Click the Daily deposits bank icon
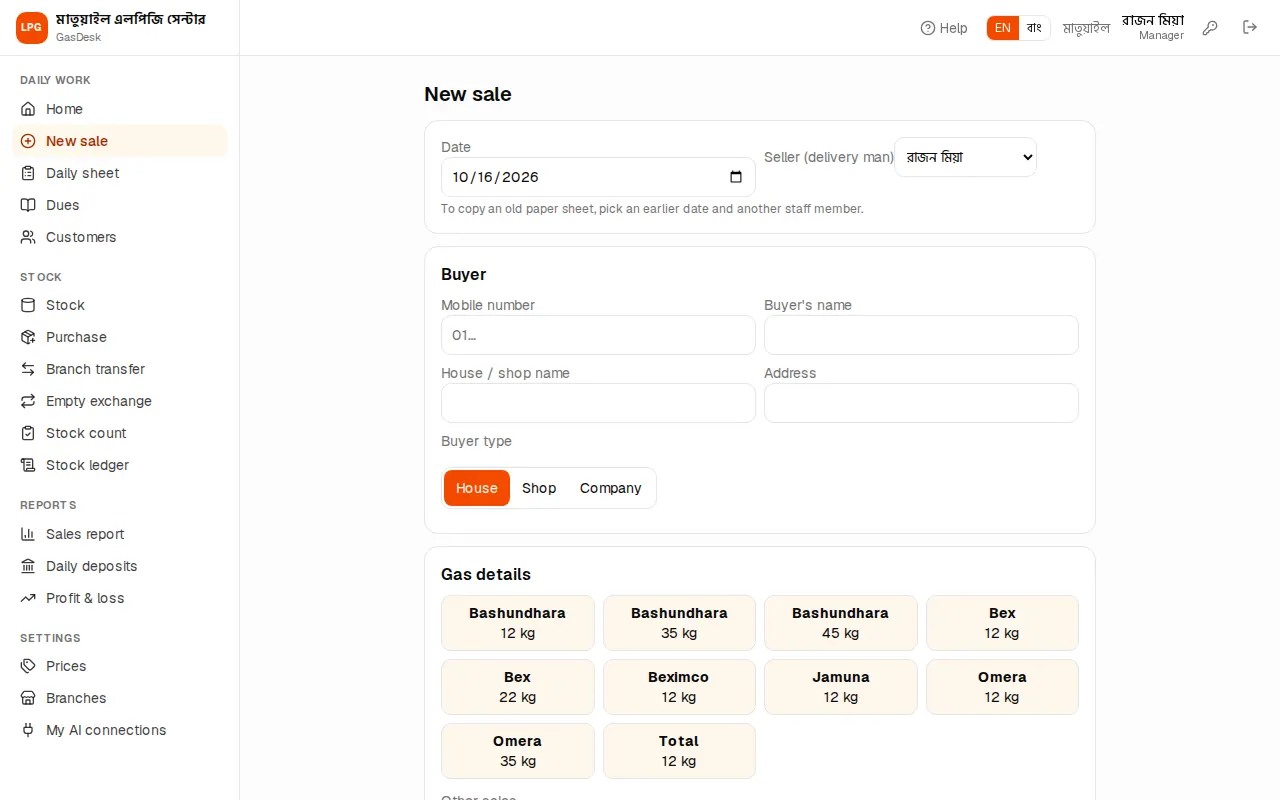The height and width of the screenshot is (800, 1280). tap(28, 566)
